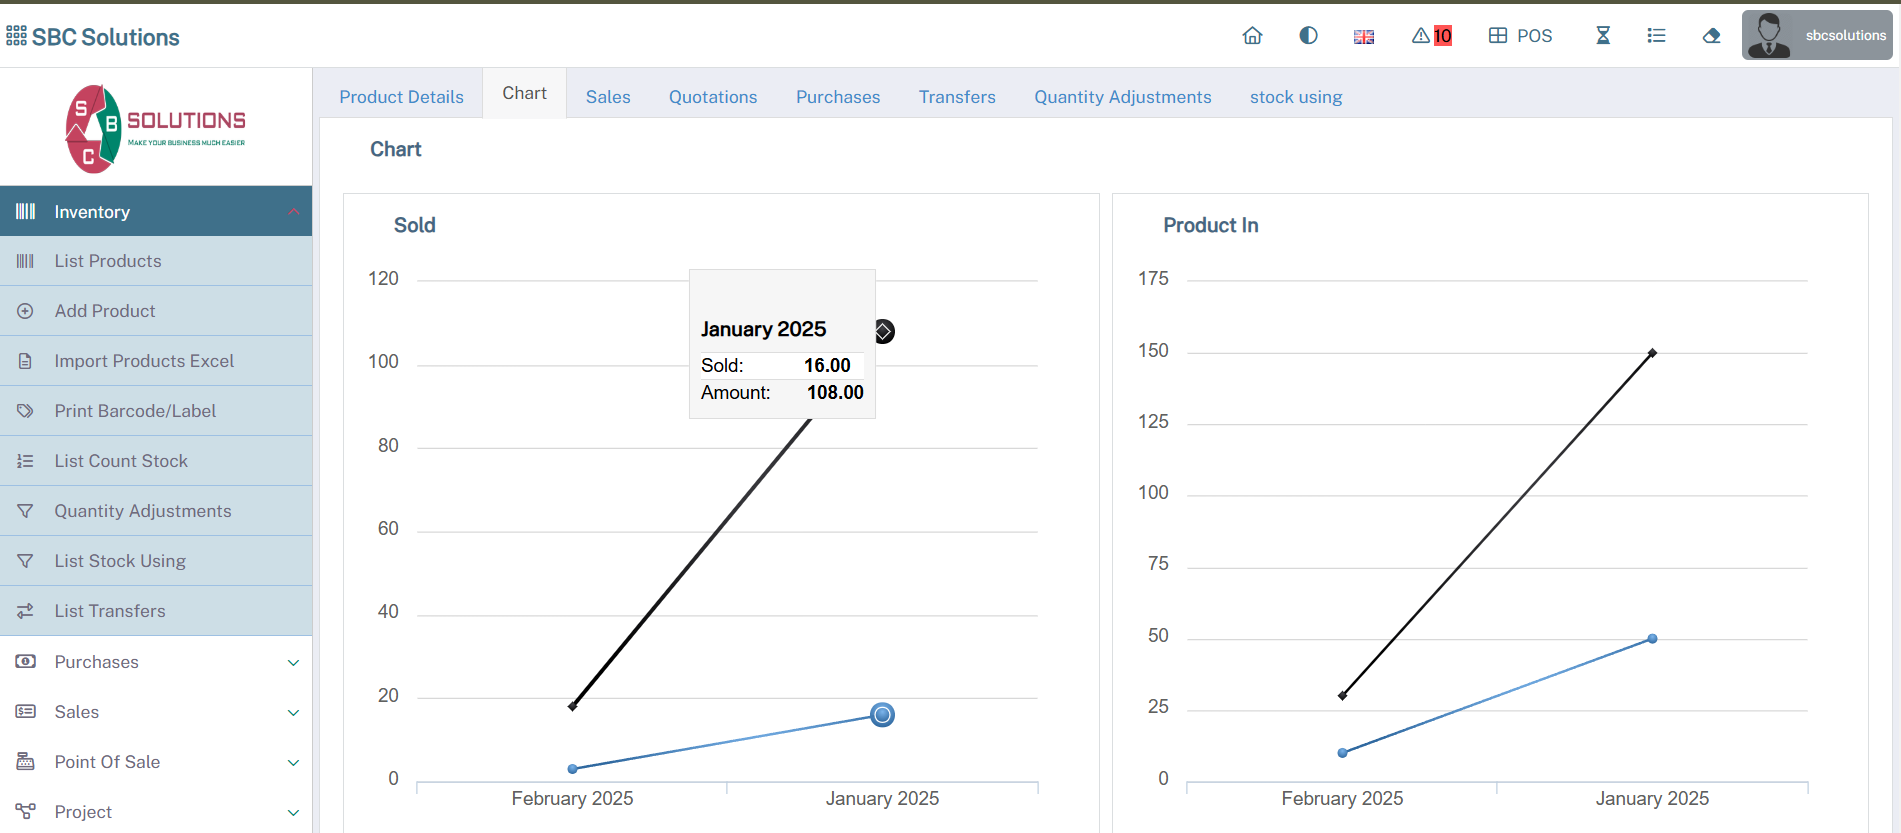This screenshot has width=1901, height=833.
Task: Click the list icon in header
Action: [1656, 36]
